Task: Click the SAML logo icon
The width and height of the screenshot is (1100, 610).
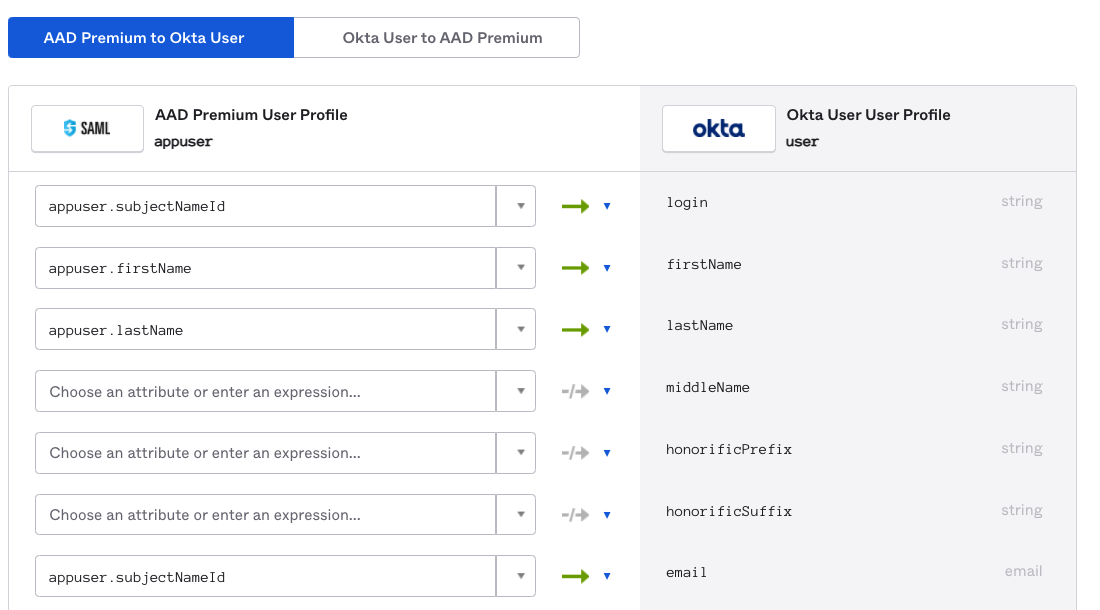Action: point(87,129)
